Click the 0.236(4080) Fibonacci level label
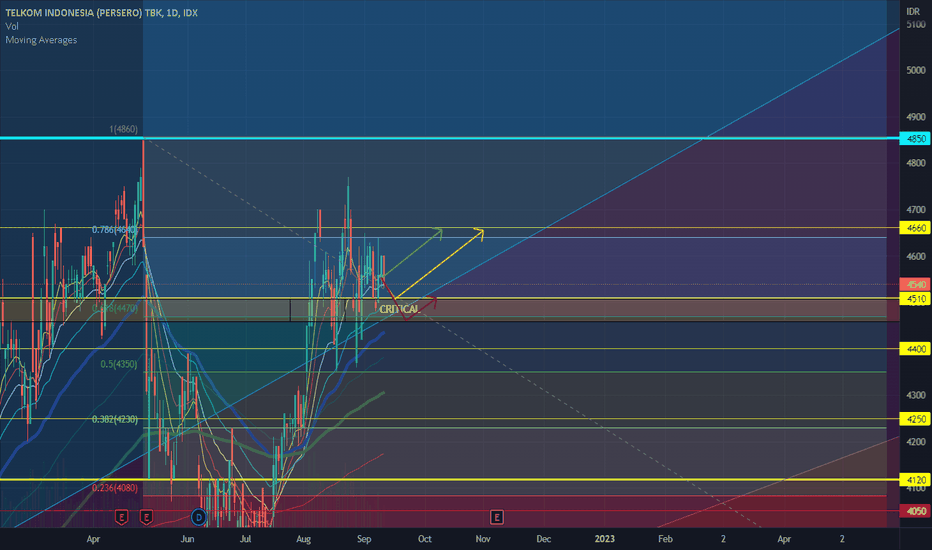Image resolution: width=932 pixels, height=550 pixels. 115,488
